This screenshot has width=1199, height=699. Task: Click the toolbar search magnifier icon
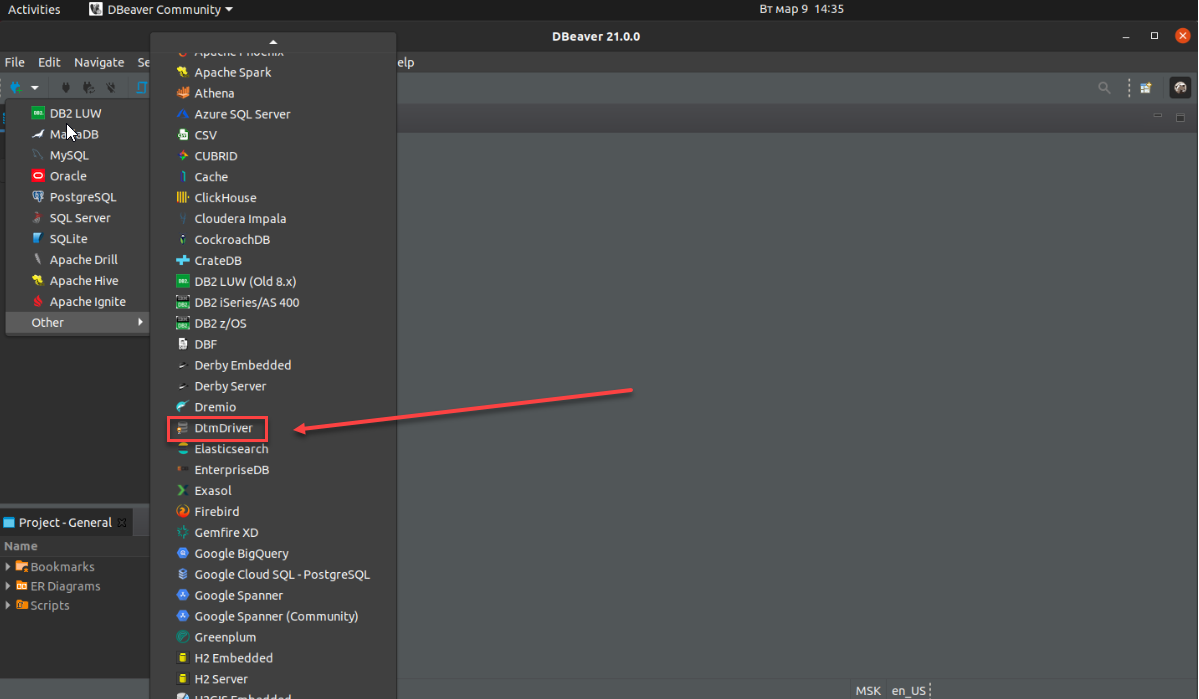click(x=1104, y=88)
